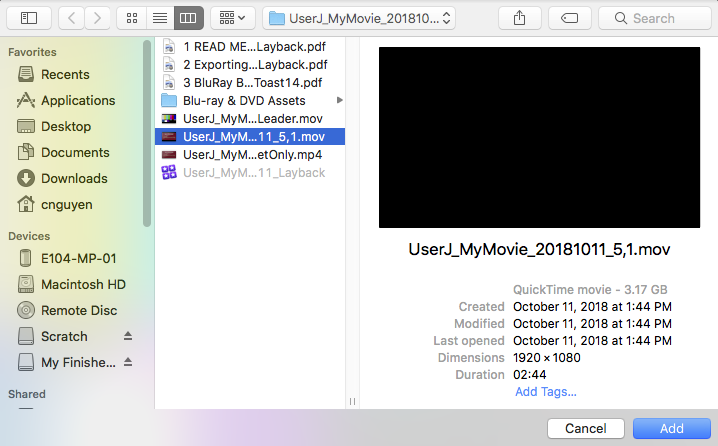Click the Blu-ray & DVD Assets folder icon

169,101
